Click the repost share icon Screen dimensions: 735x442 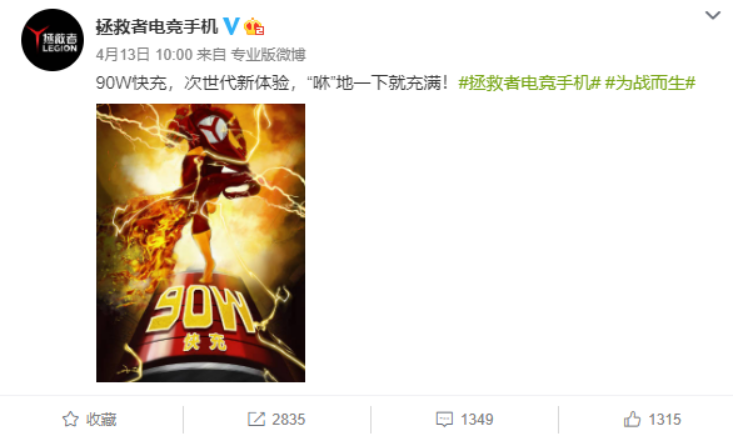tap(256, 419)
